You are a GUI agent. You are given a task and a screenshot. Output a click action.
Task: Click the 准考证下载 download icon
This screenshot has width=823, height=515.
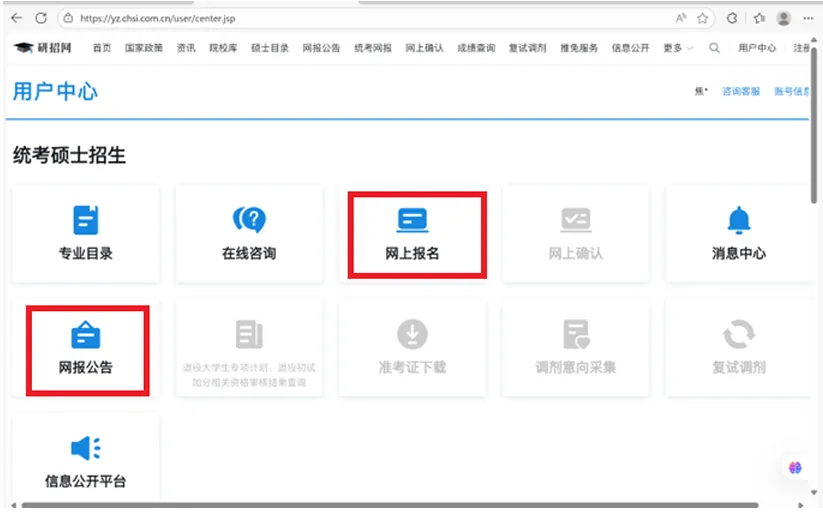click(x=412, y=334)
